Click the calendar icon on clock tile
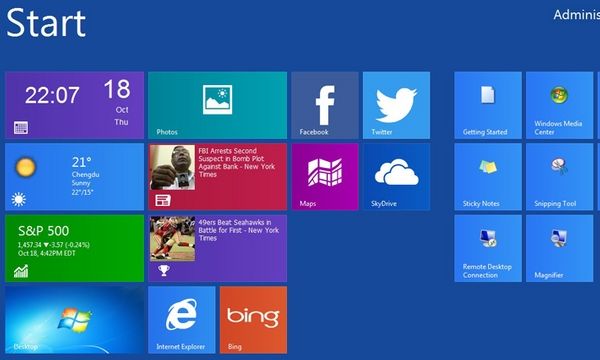 tap(21, 128)
